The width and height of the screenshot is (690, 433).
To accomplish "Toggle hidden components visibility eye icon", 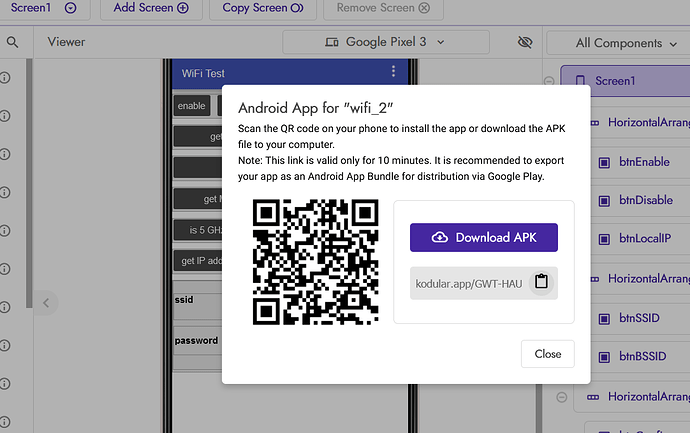I will point(525,42).
